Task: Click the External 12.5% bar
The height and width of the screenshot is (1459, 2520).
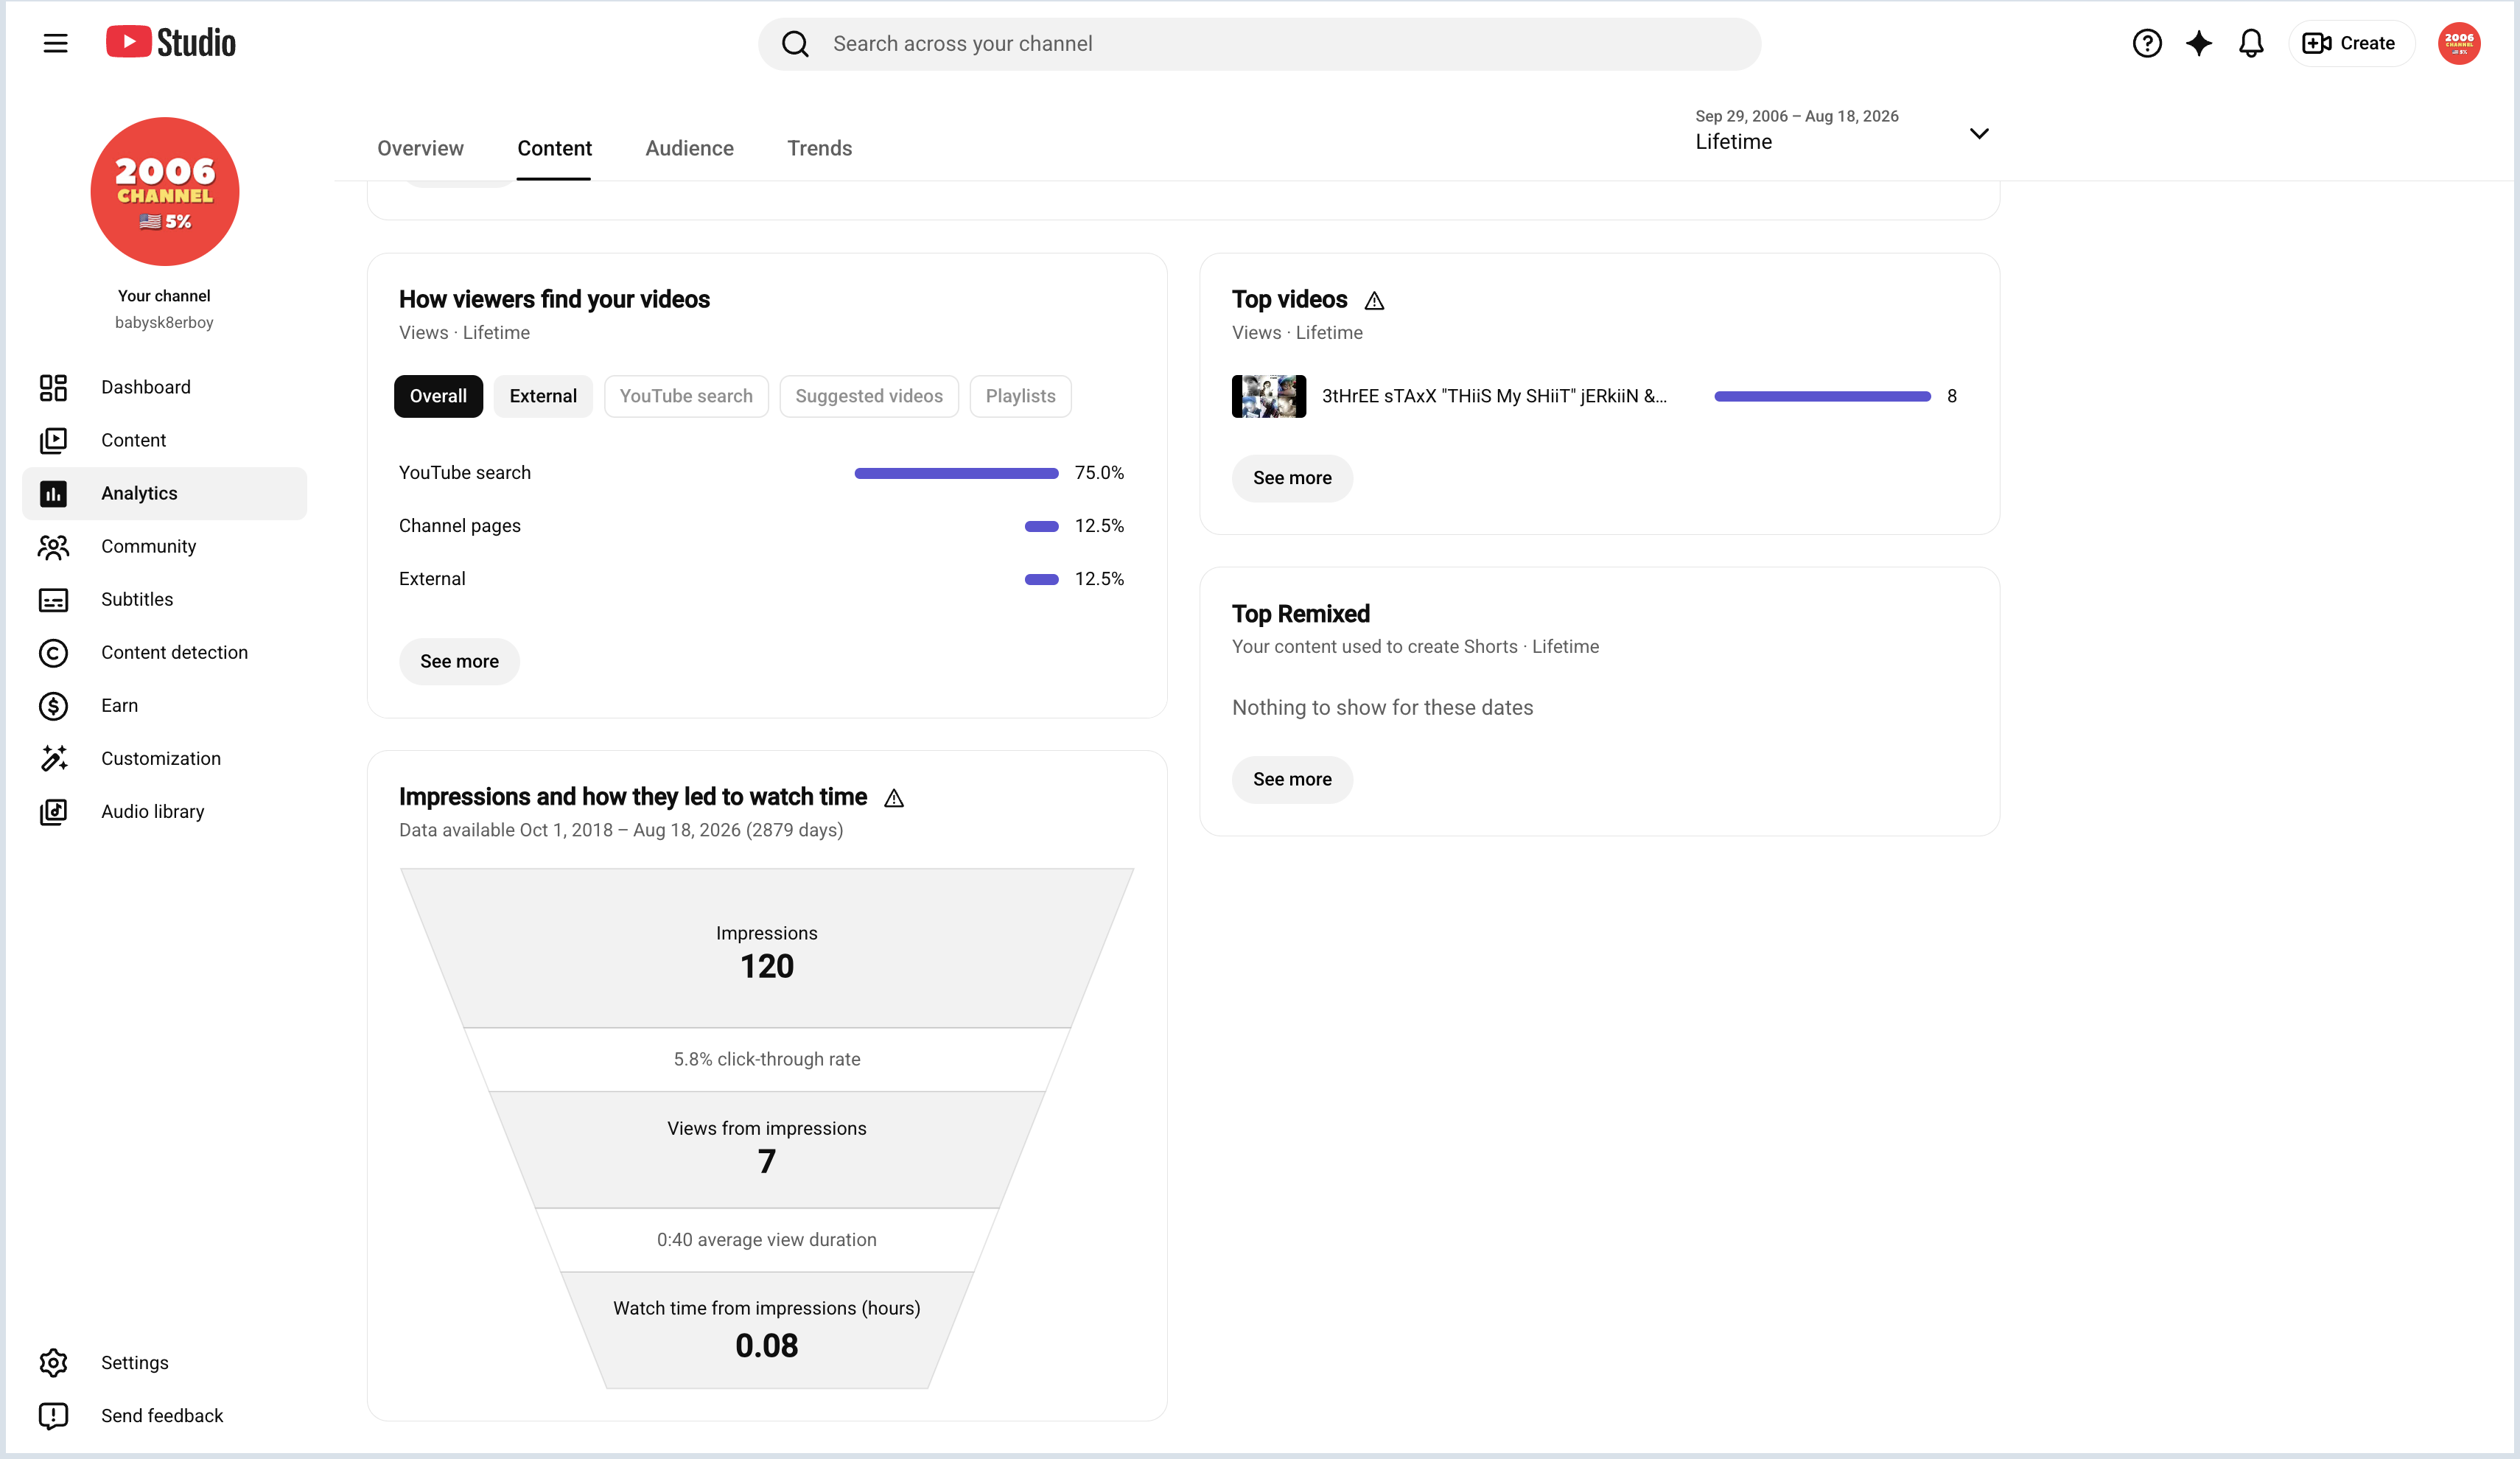Action: 1041,579
